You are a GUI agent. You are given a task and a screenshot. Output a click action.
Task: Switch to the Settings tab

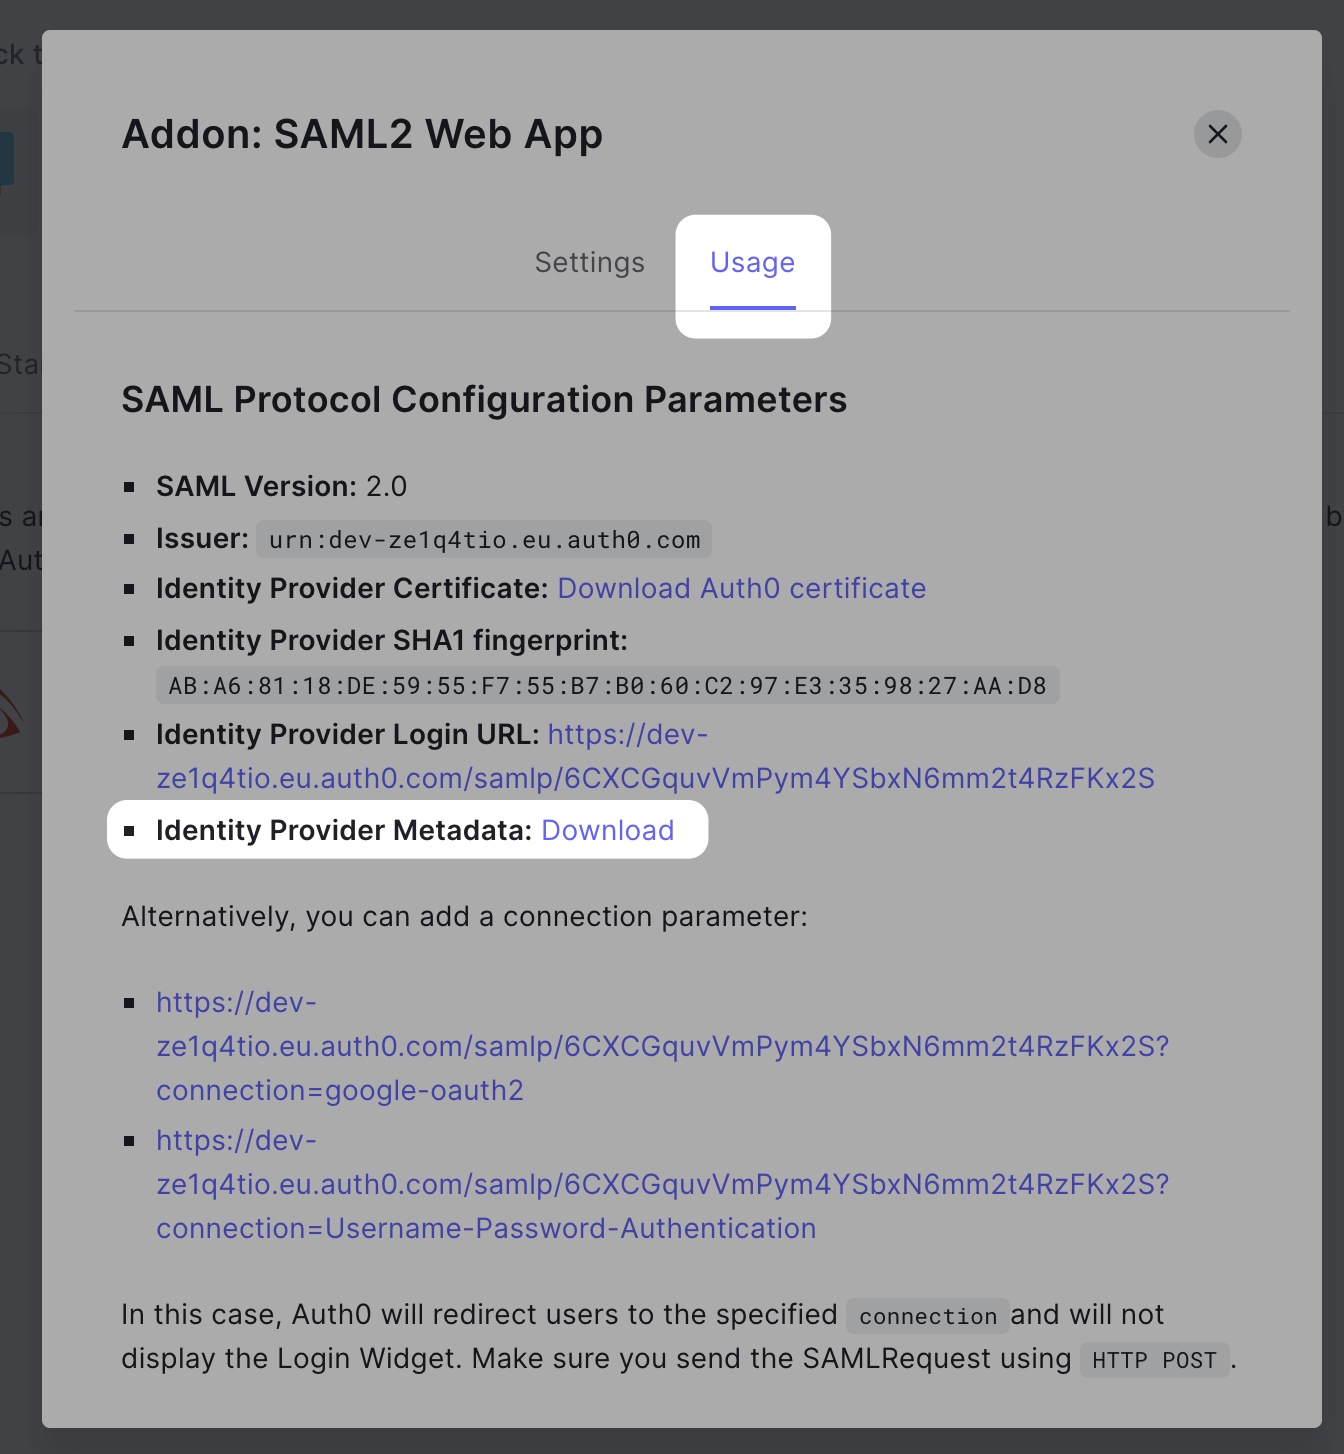tap(590, 263)
